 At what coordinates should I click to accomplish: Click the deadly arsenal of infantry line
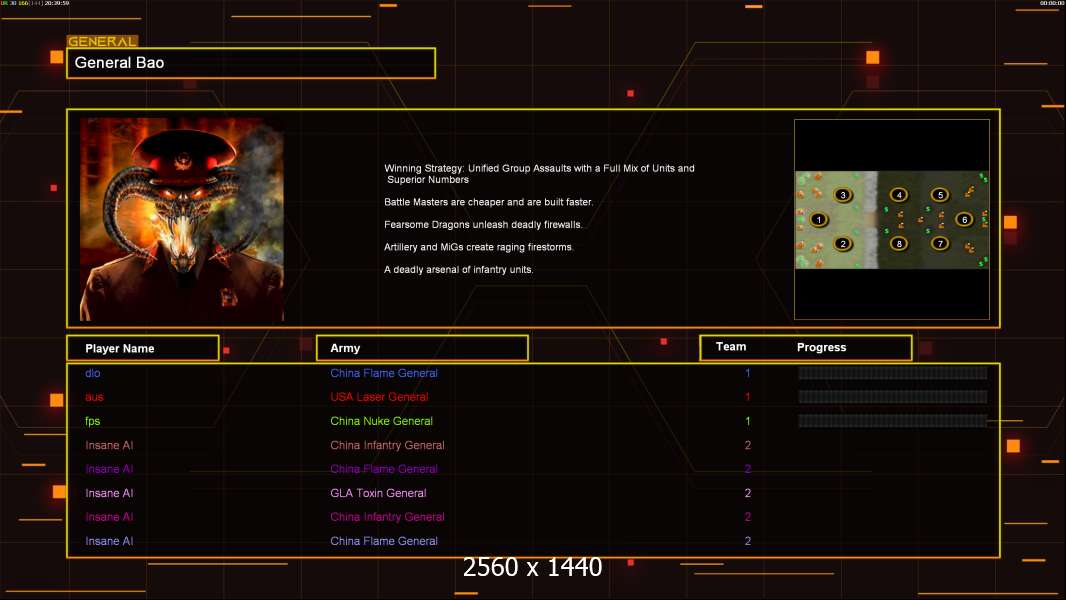[x=458, y=269]
